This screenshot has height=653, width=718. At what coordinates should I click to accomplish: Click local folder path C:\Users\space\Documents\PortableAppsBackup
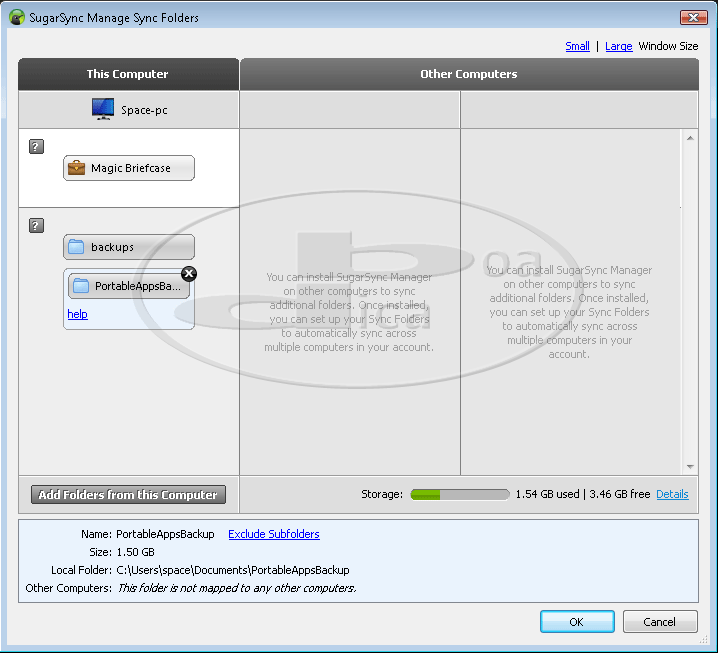(x=233, y=570)
